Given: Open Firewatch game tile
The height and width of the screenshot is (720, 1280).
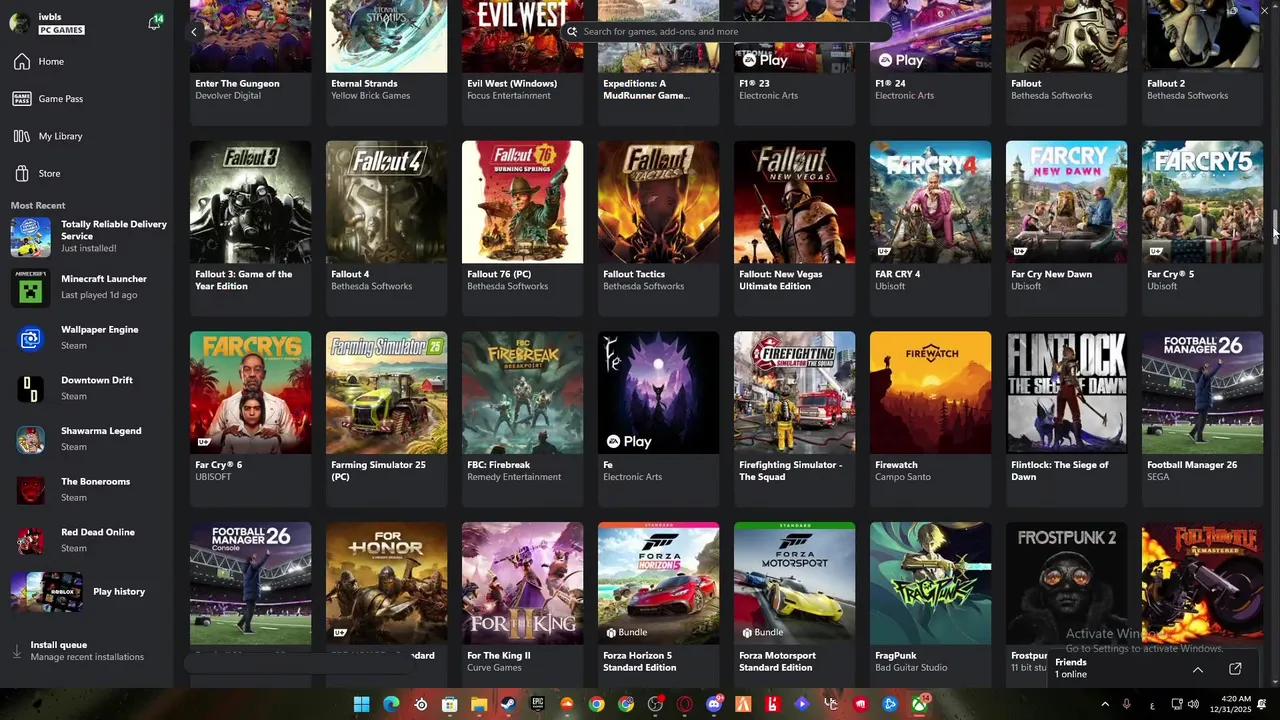Looking at the screenshot, I should (930, 419).
